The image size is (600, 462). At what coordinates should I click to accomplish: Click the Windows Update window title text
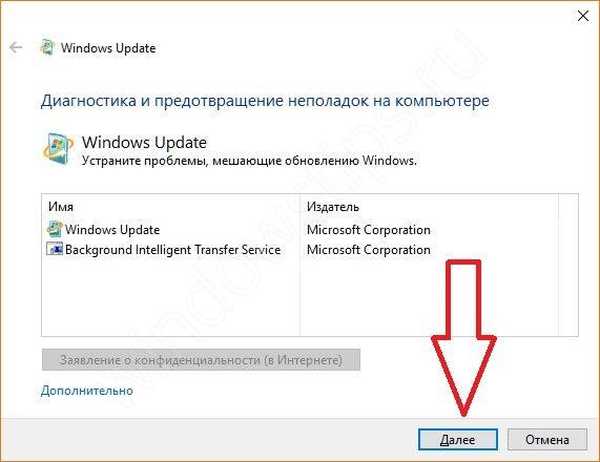coord(108,48)
